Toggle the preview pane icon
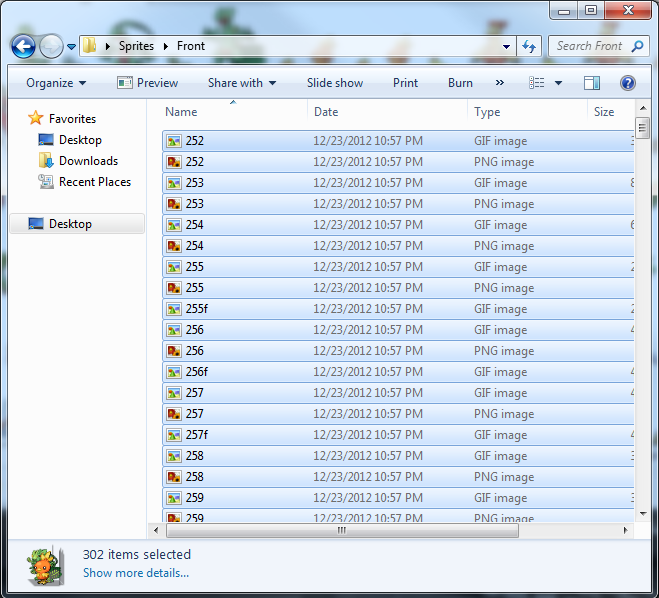 click(x=592, y=83)
